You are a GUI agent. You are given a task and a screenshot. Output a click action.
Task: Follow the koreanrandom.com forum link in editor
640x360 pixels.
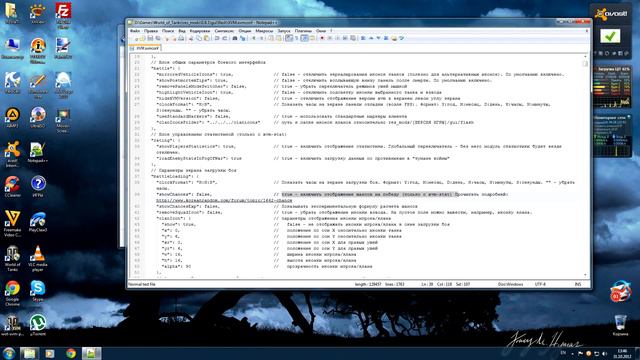tap(224, 200)
